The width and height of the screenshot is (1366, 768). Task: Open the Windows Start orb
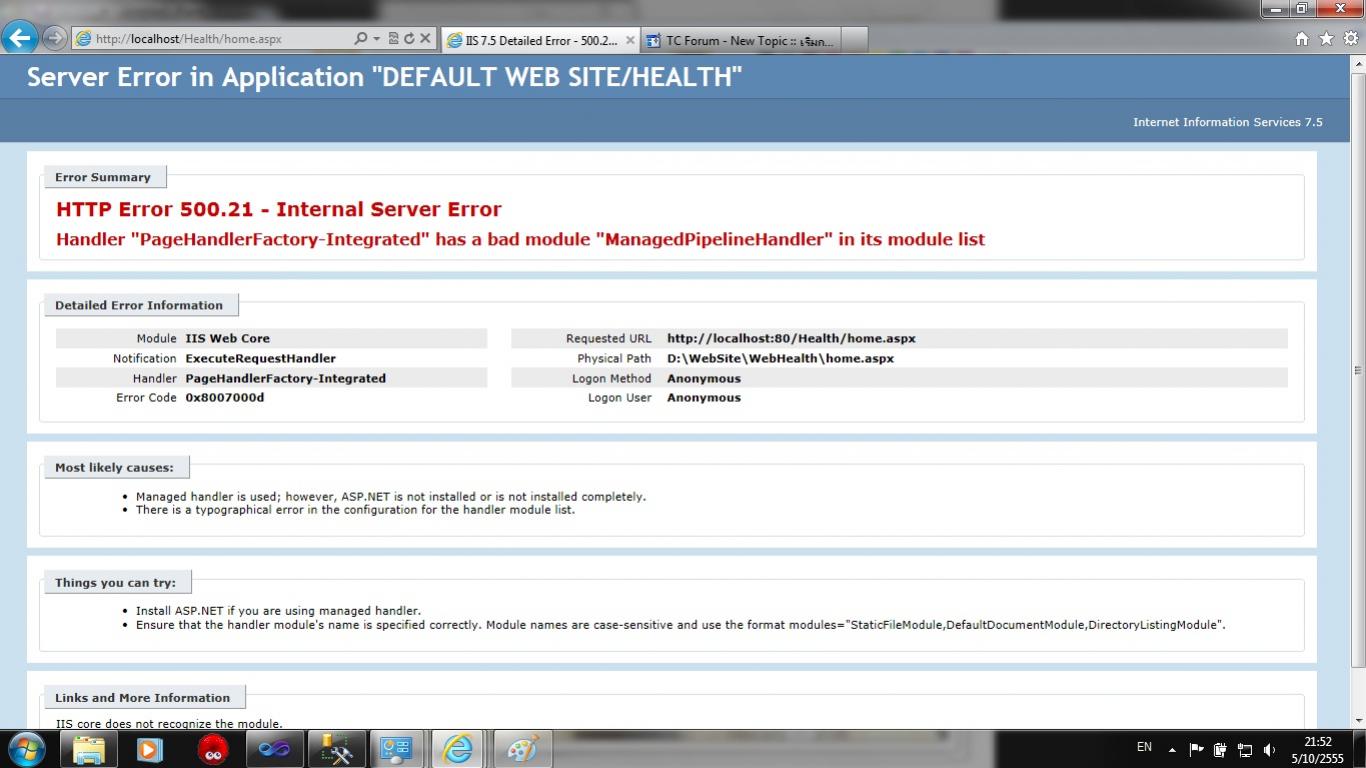point(26,748)
